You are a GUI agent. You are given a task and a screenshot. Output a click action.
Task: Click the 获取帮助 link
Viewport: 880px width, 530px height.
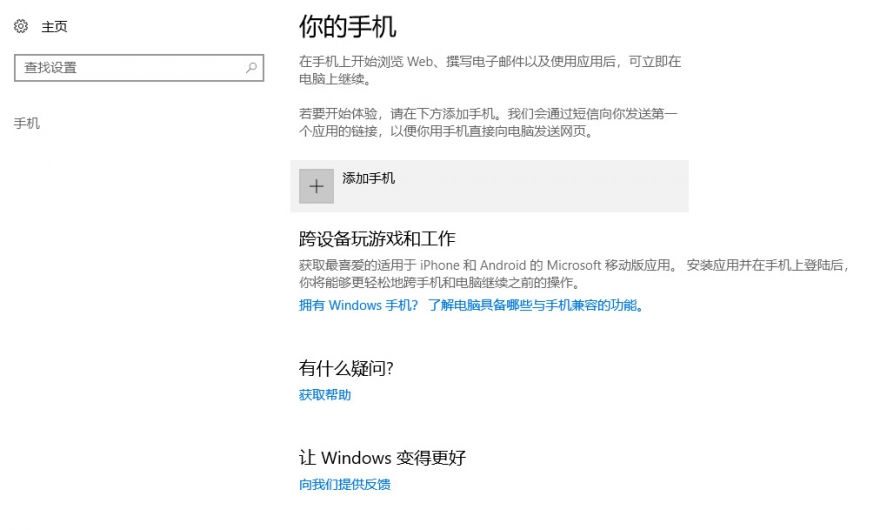click(x=325, y=395)
